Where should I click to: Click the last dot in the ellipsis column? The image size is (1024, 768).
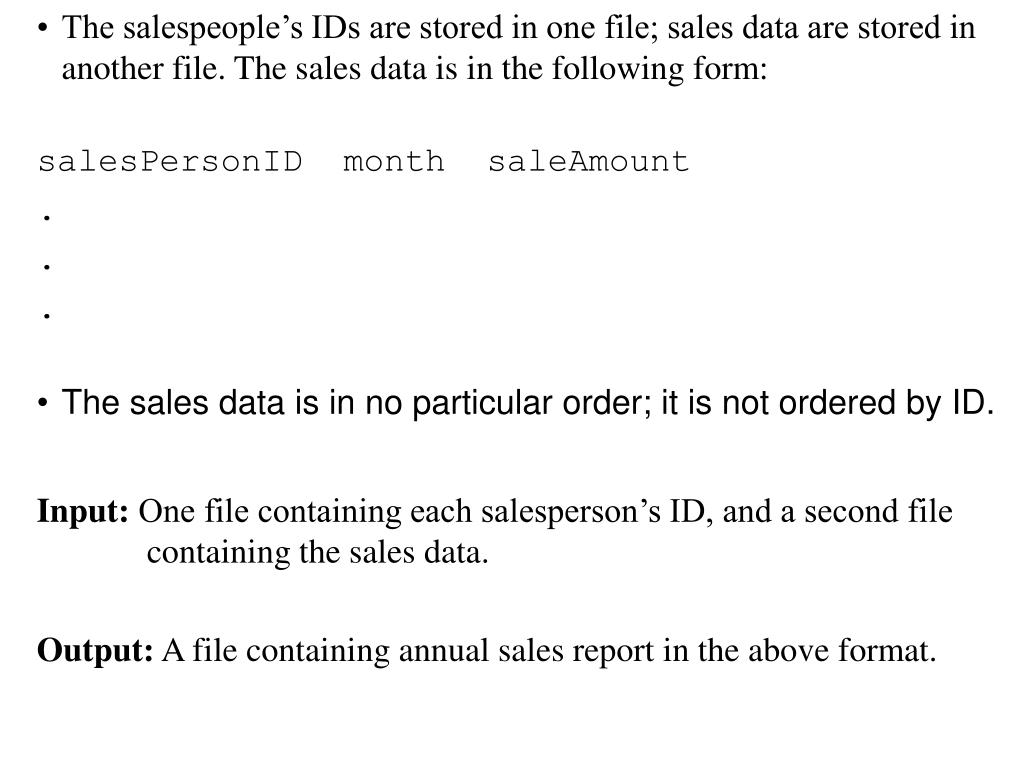pyautogui.click(x=46, y=317)
